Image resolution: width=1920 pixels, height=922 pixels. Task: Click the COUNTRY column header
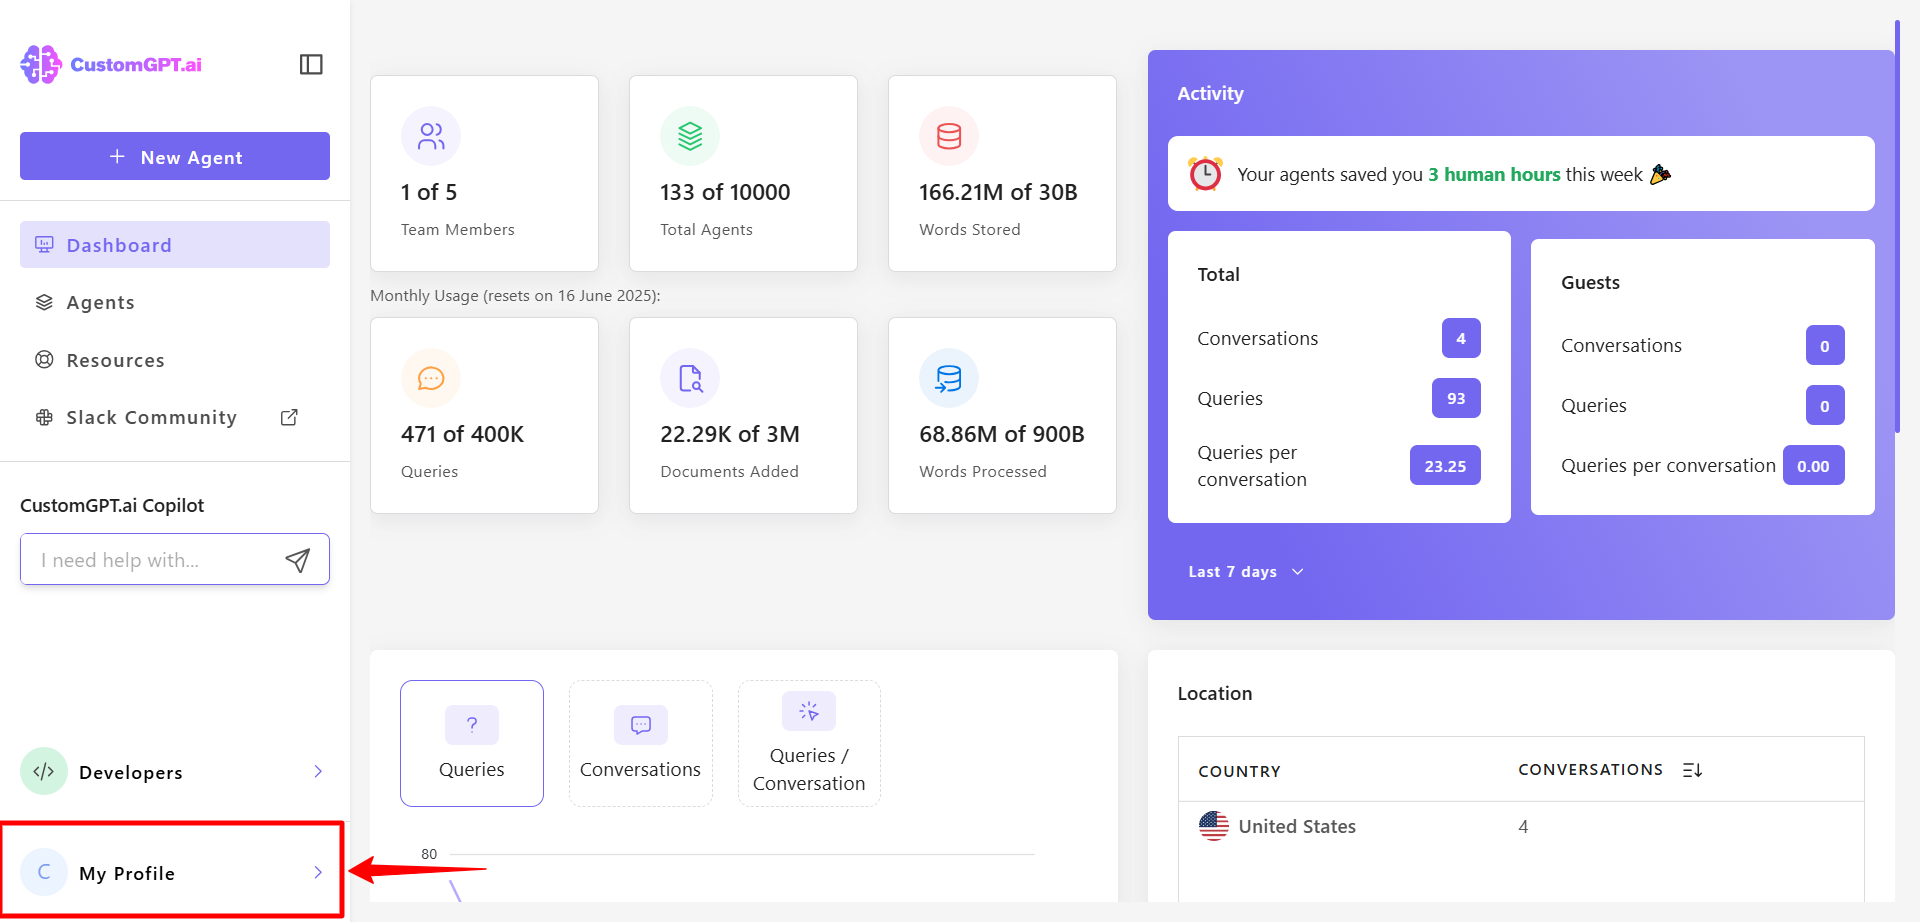click(x=1239, y=771)
